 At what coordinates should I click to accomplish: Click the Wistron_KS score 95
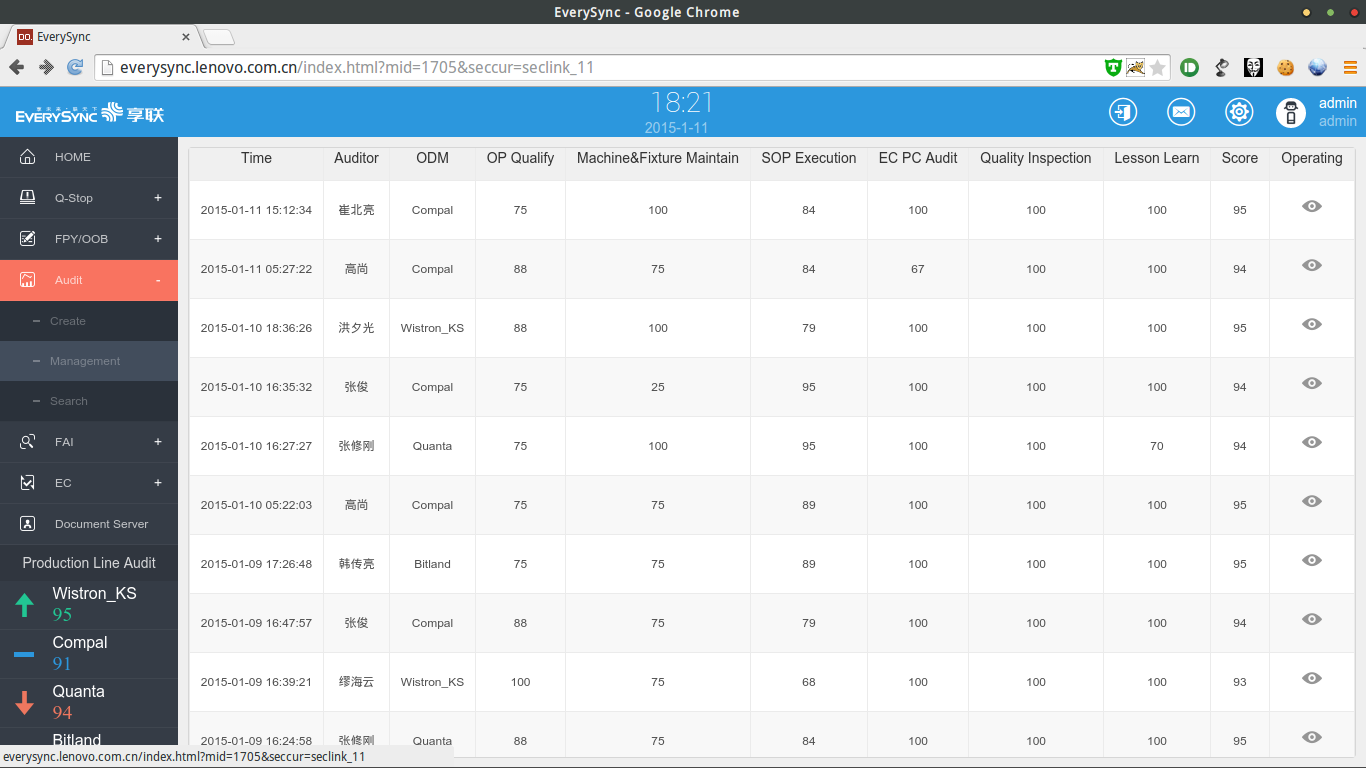coord(62,614)
